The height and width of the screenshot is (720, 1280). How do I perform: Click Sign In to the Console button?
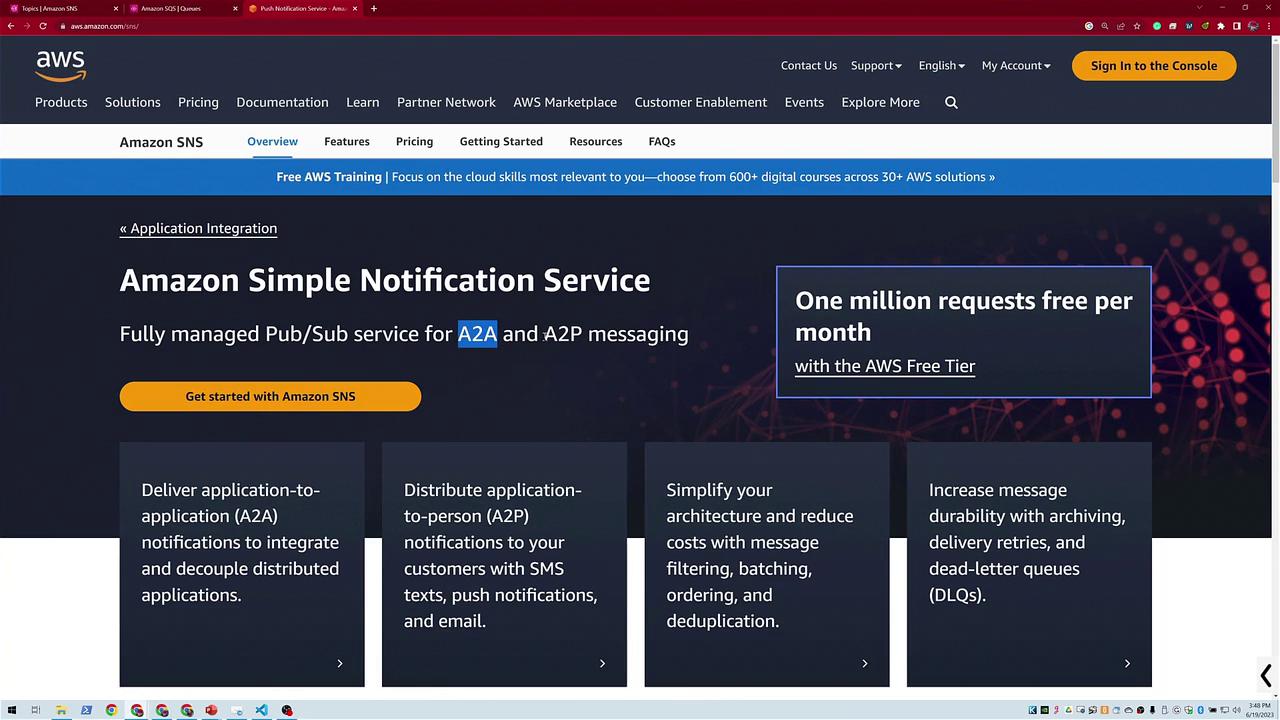click(1154, 66)
